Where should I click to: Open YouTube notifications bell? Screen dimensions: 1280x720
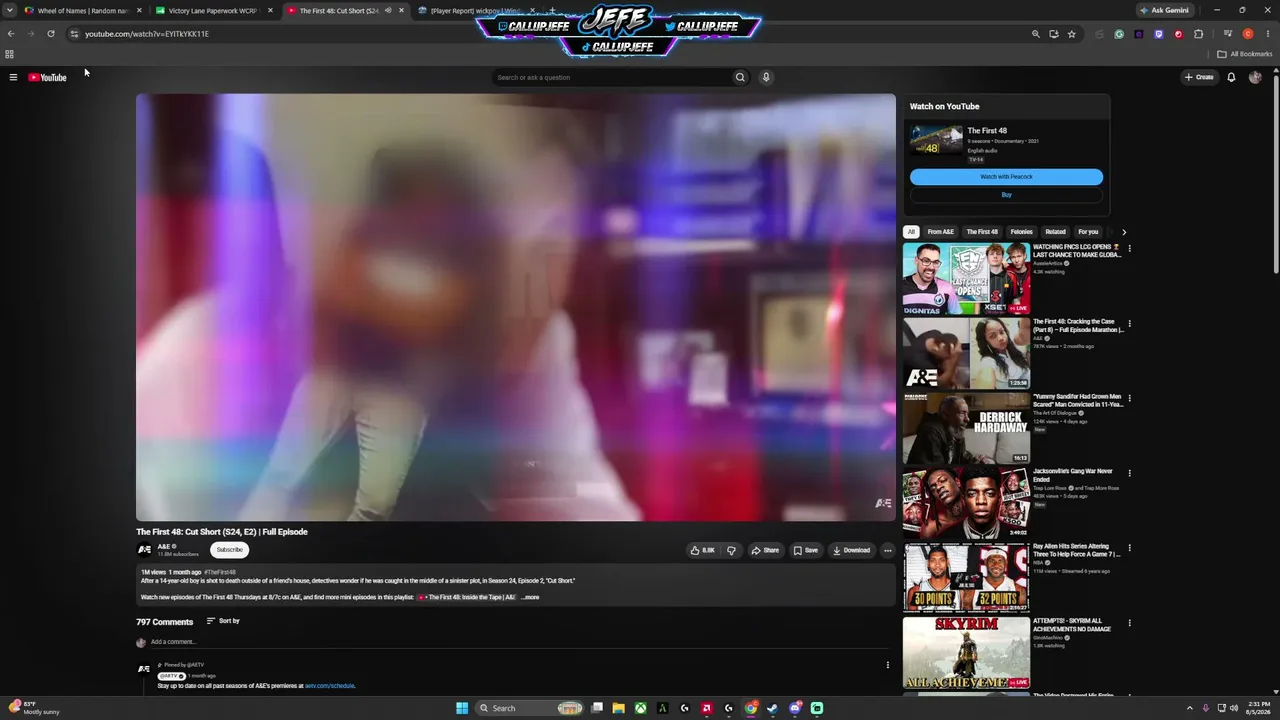pos(1231,77)
